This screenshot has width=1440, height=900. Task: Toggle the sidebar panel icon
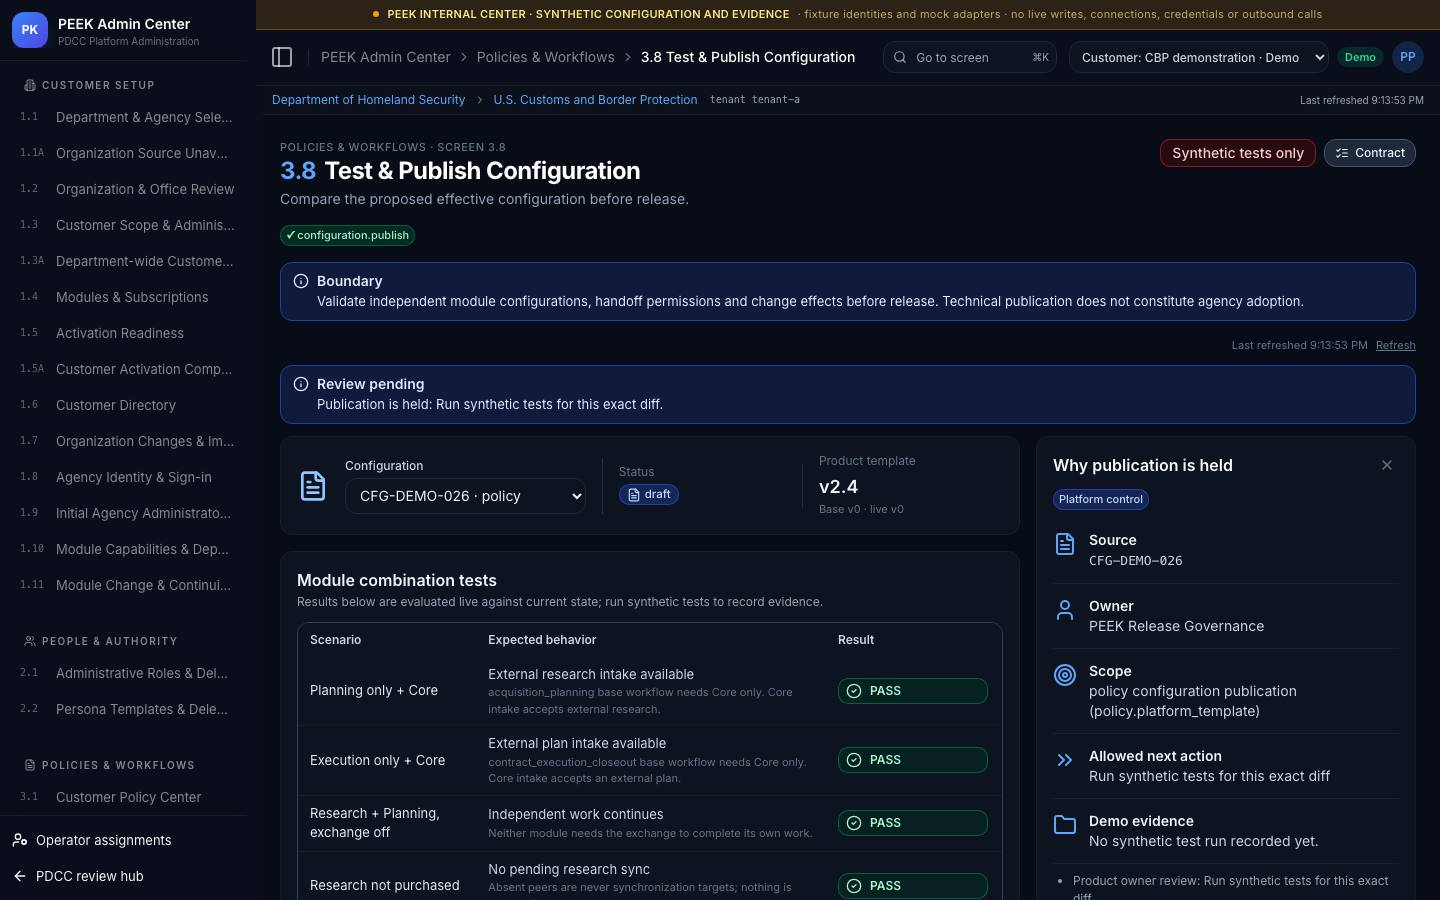pyautogui.click(x=282, y=57)
